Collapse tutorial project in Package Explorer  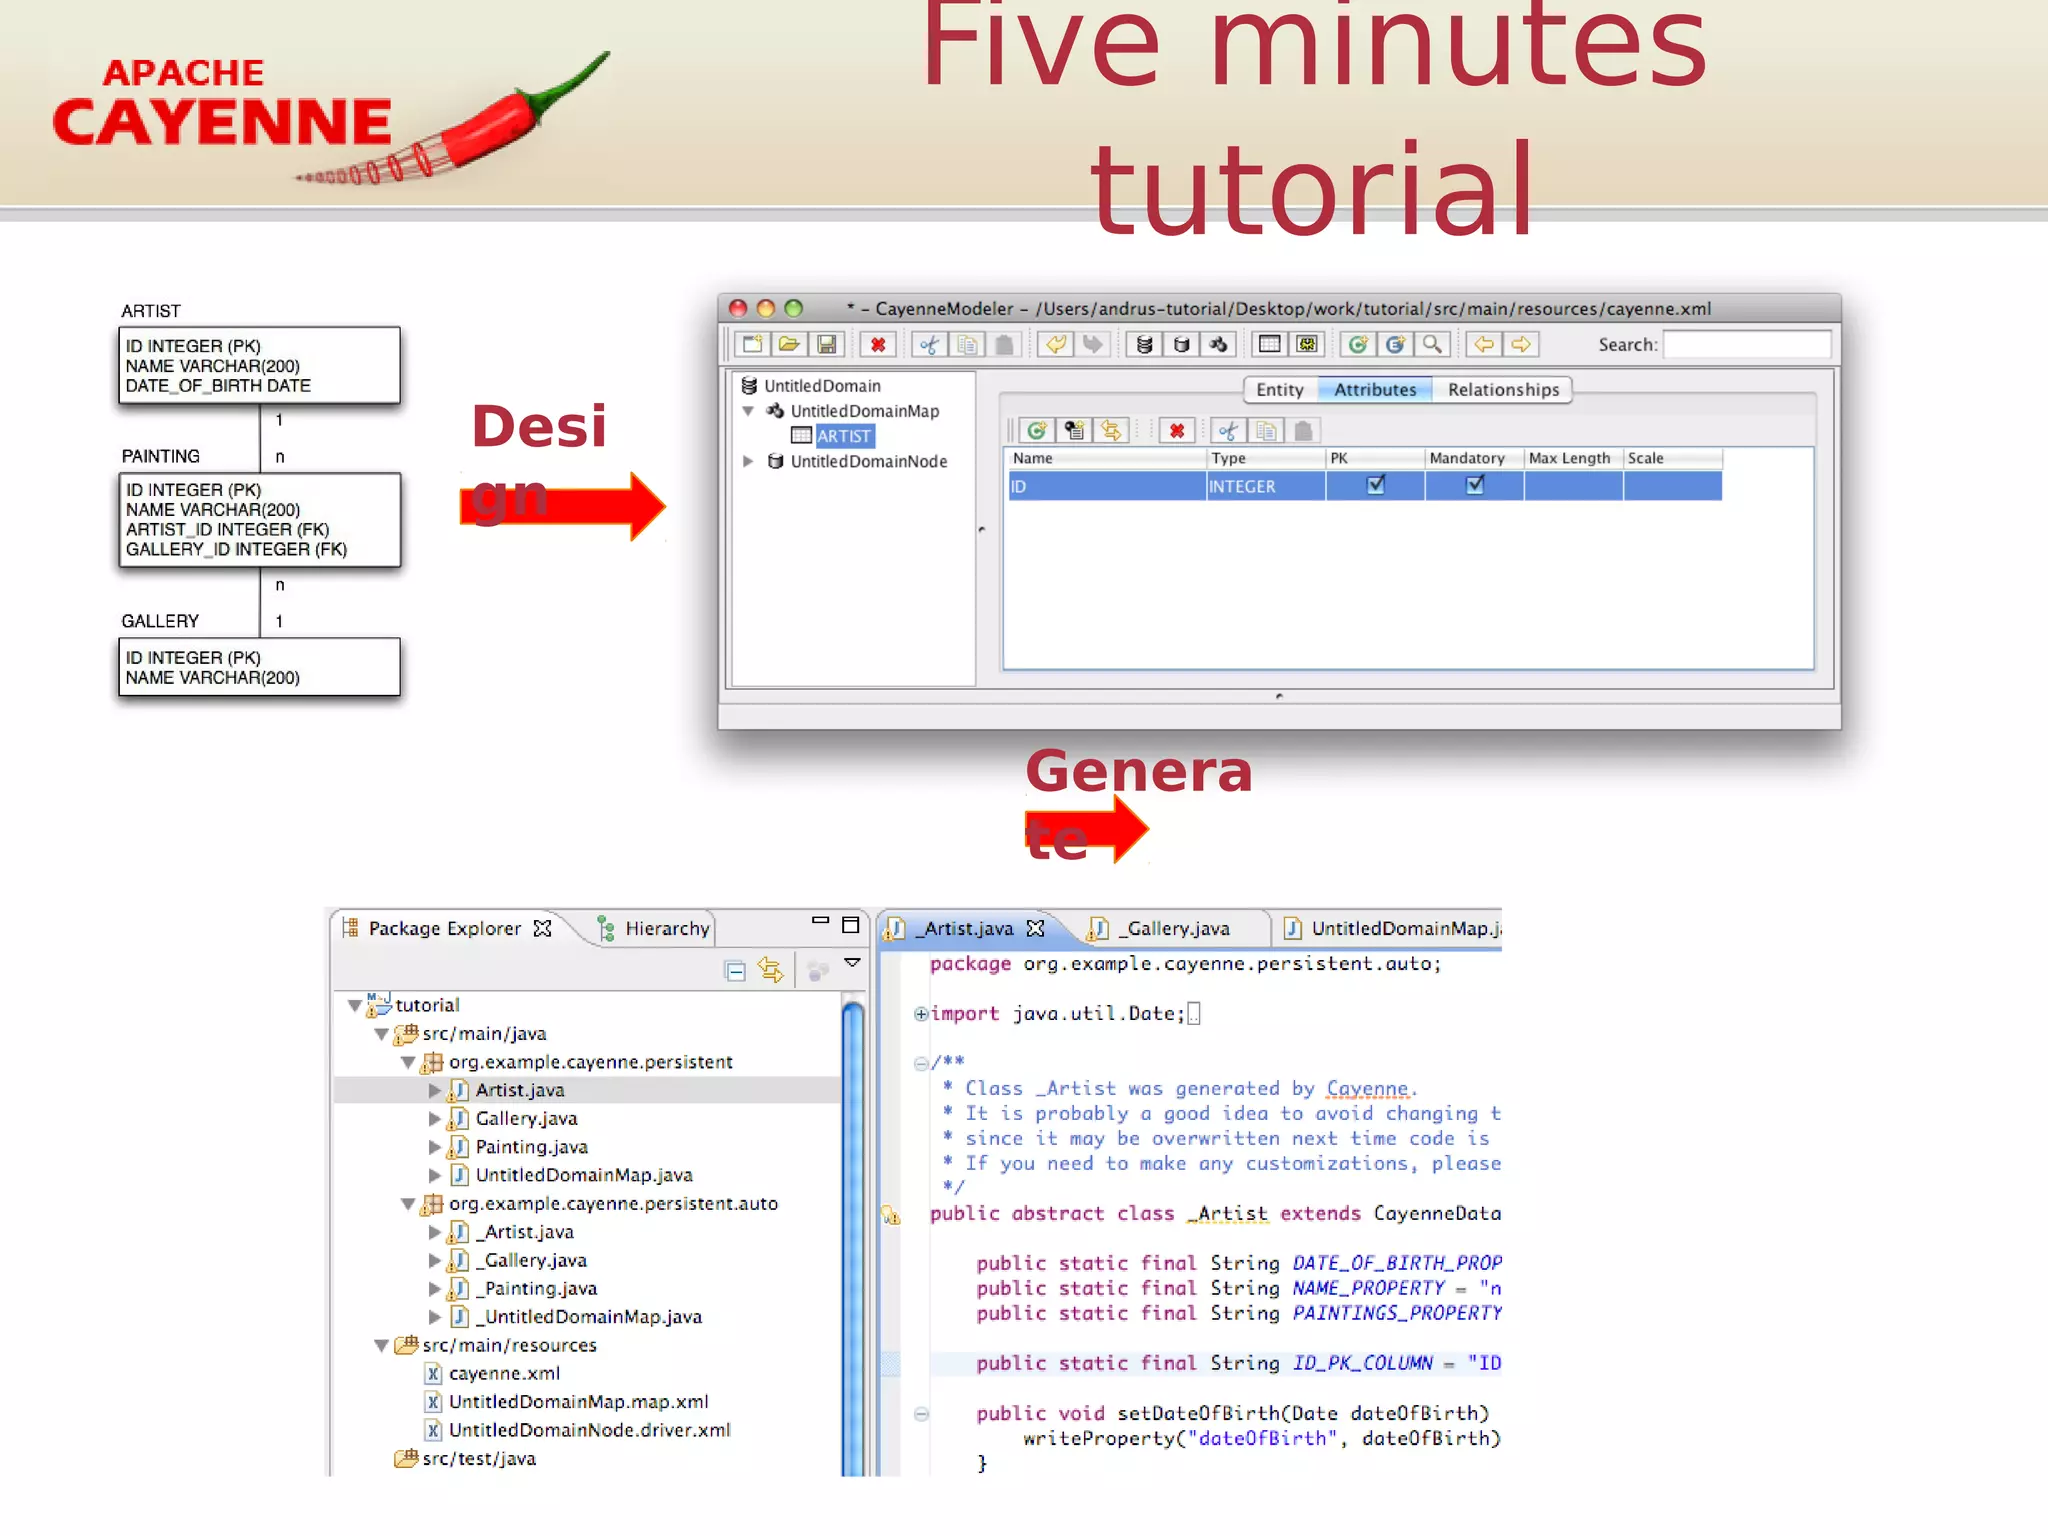coord(355,1006)
